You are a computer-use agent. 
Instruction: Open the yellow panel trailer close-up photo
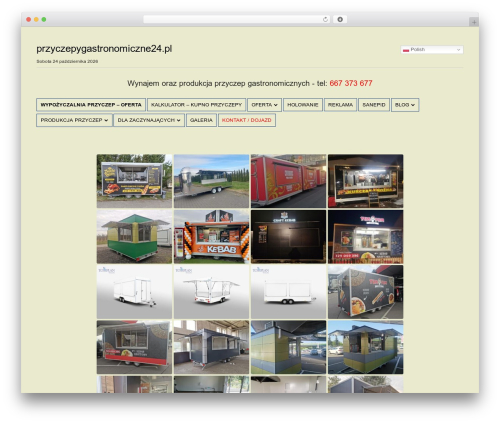288,347
